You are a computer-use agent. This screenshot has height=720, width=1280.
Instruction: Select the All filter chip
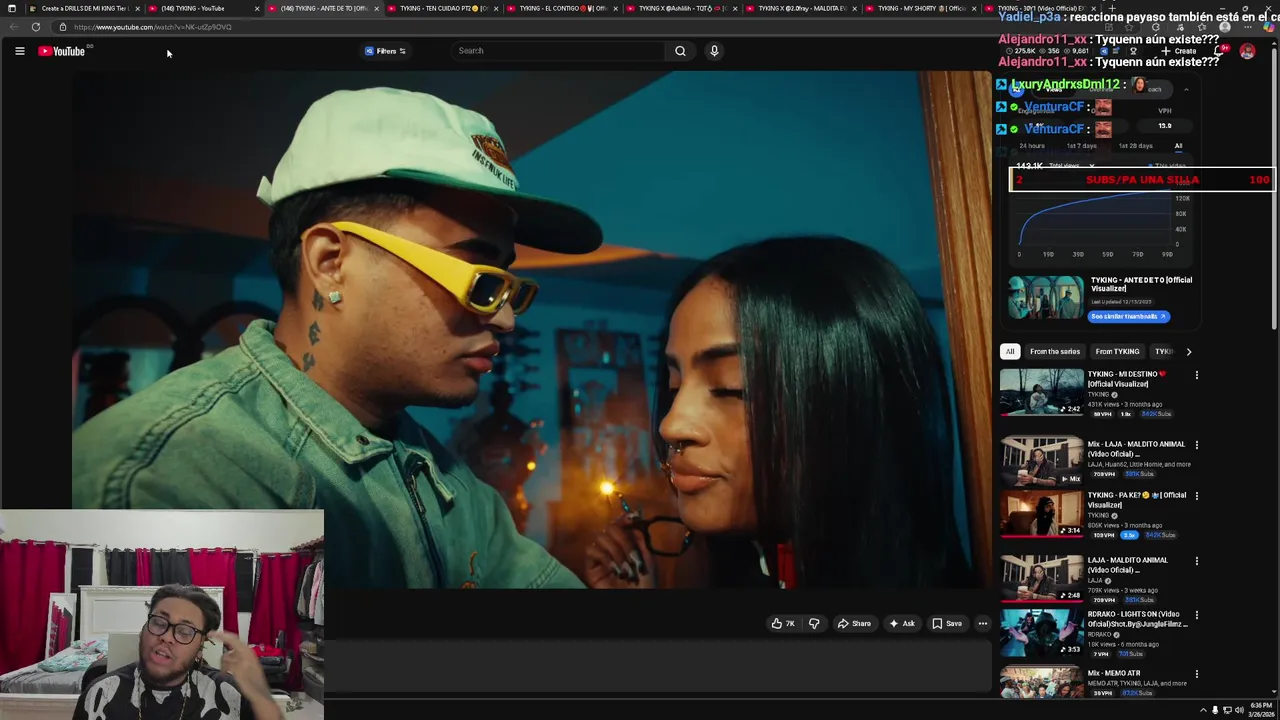[1010, 352]
